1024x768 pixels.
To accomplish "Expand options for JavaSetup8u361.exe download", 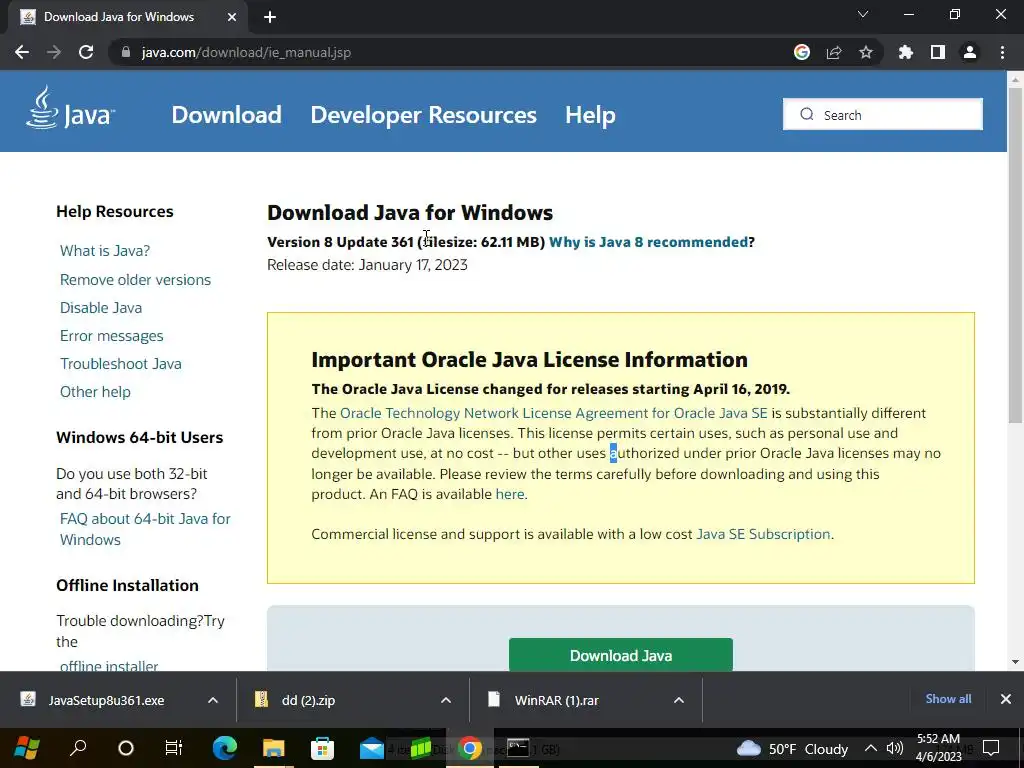I will [x=213, y=700].
